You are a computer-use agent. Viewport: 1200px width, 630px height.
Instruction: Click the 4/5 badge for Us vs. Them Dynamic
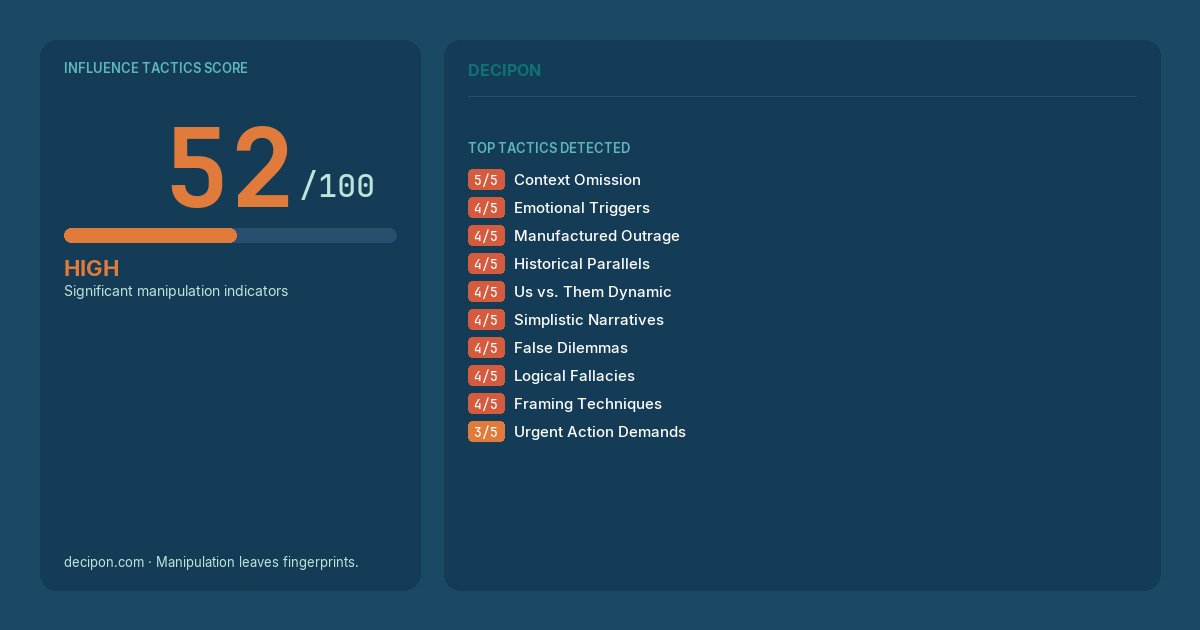point(486,292)
